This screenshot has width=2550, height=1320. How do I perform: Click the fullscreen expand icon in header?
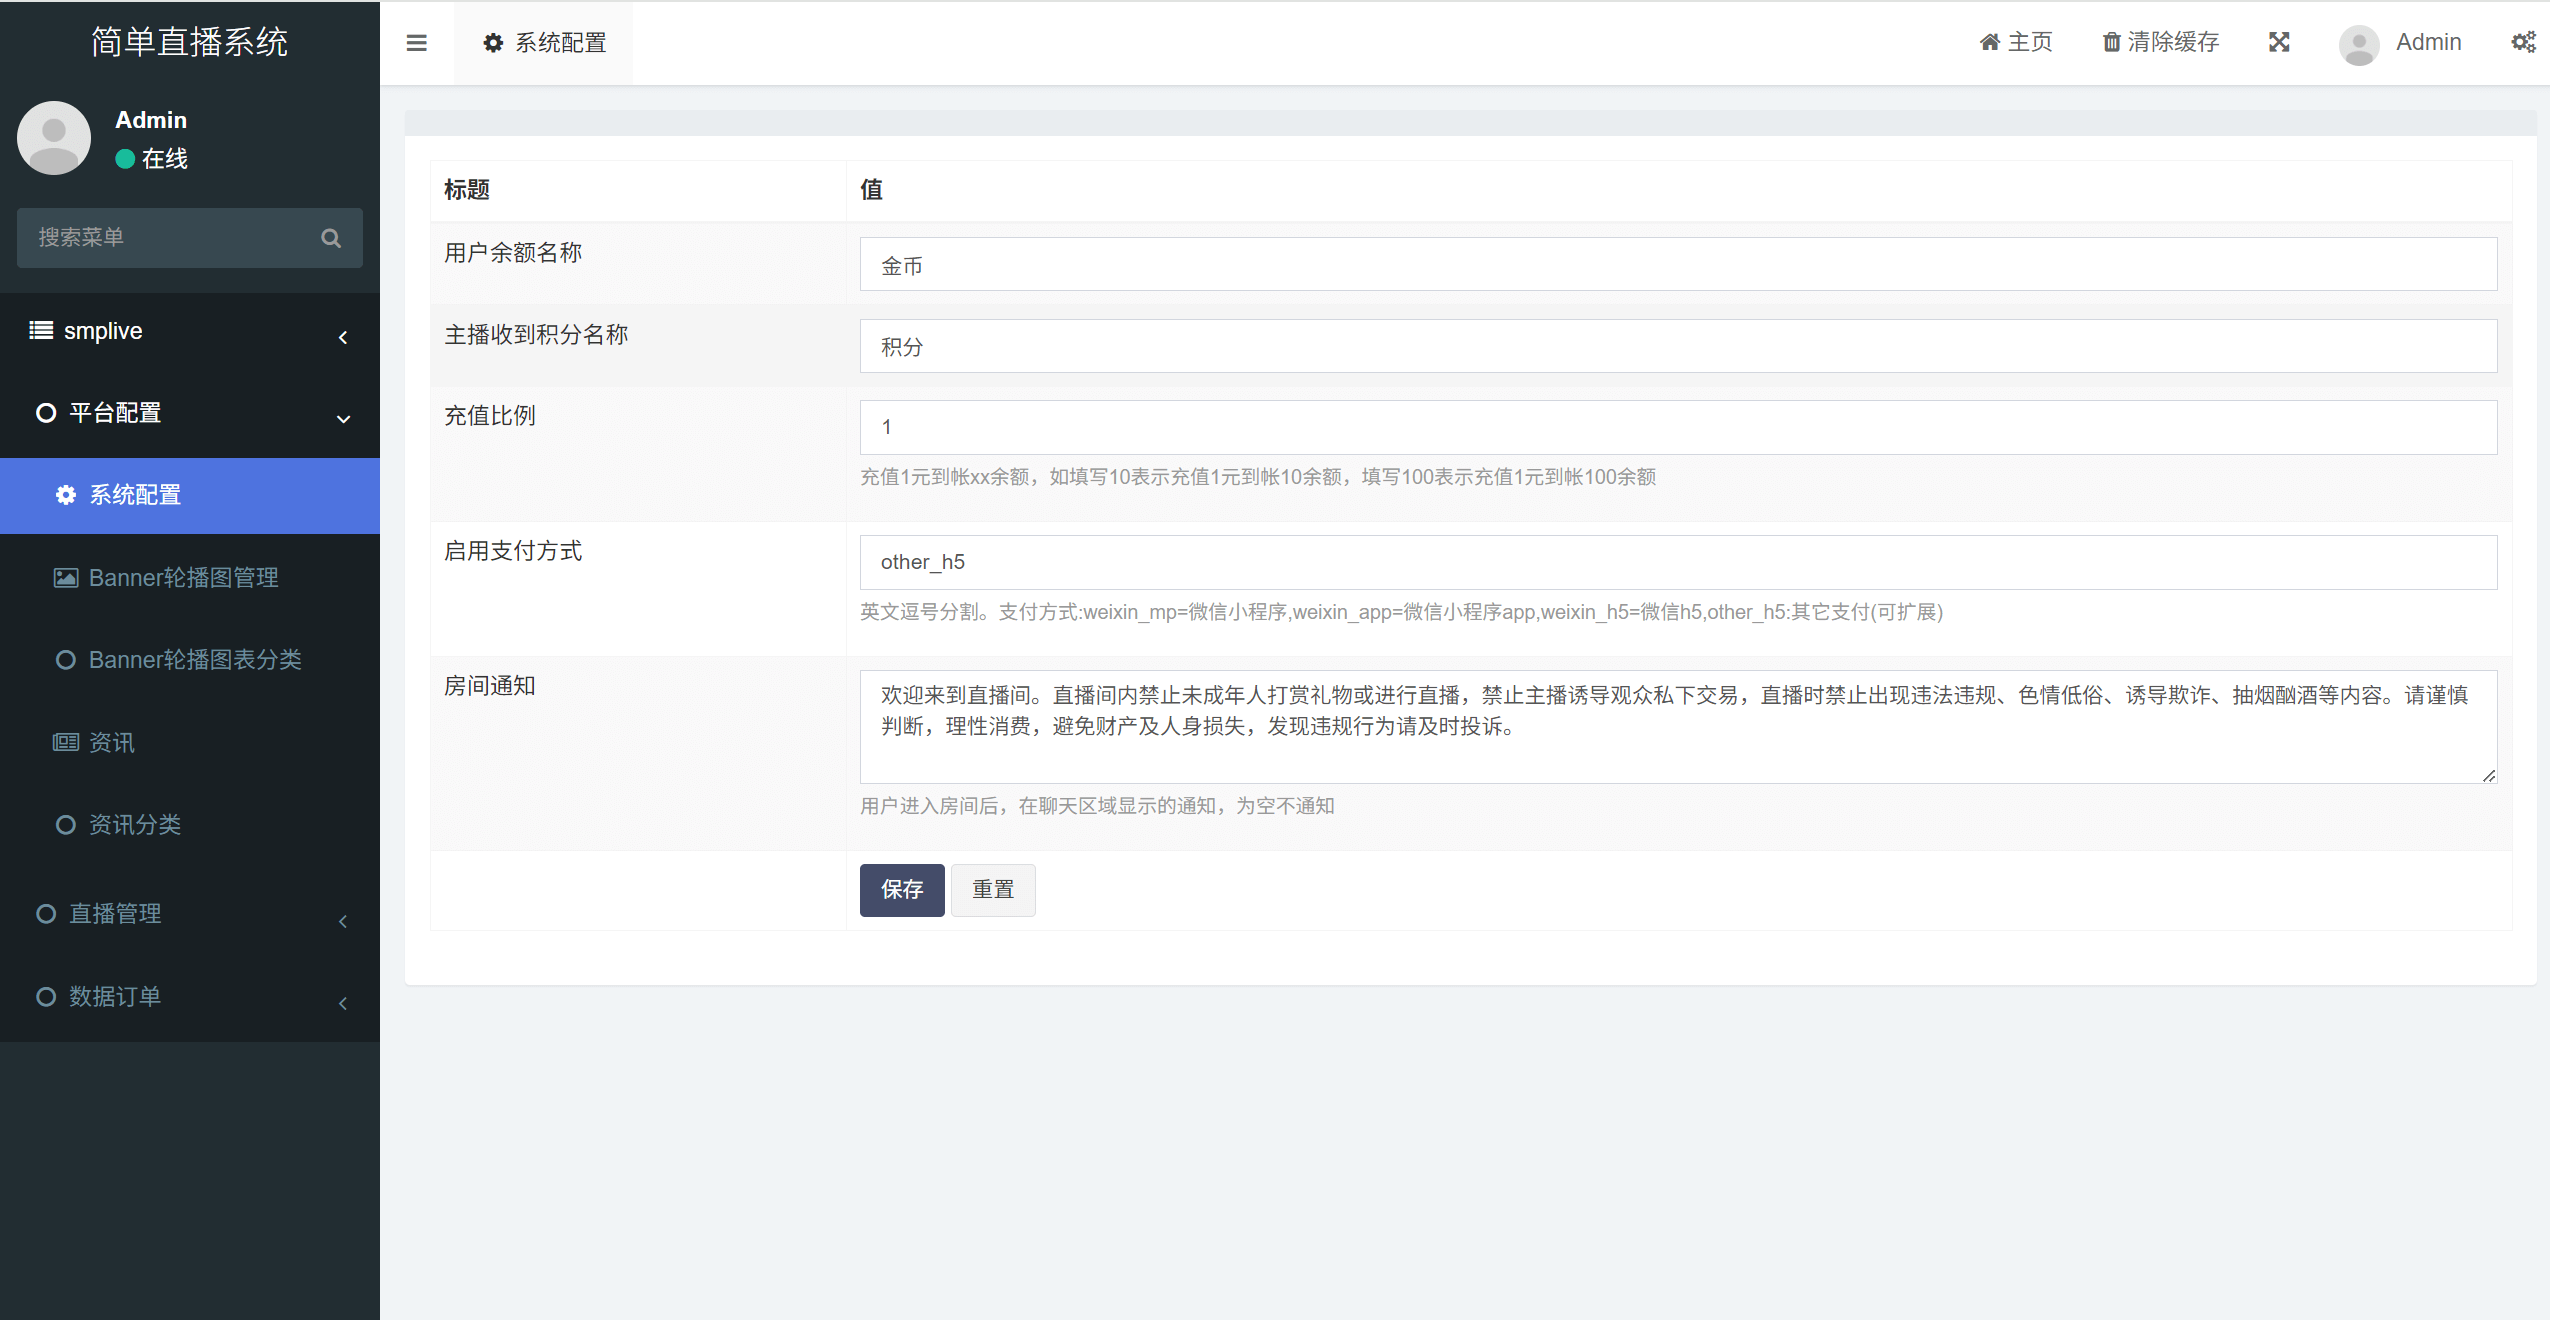[x=2279, y=42]
